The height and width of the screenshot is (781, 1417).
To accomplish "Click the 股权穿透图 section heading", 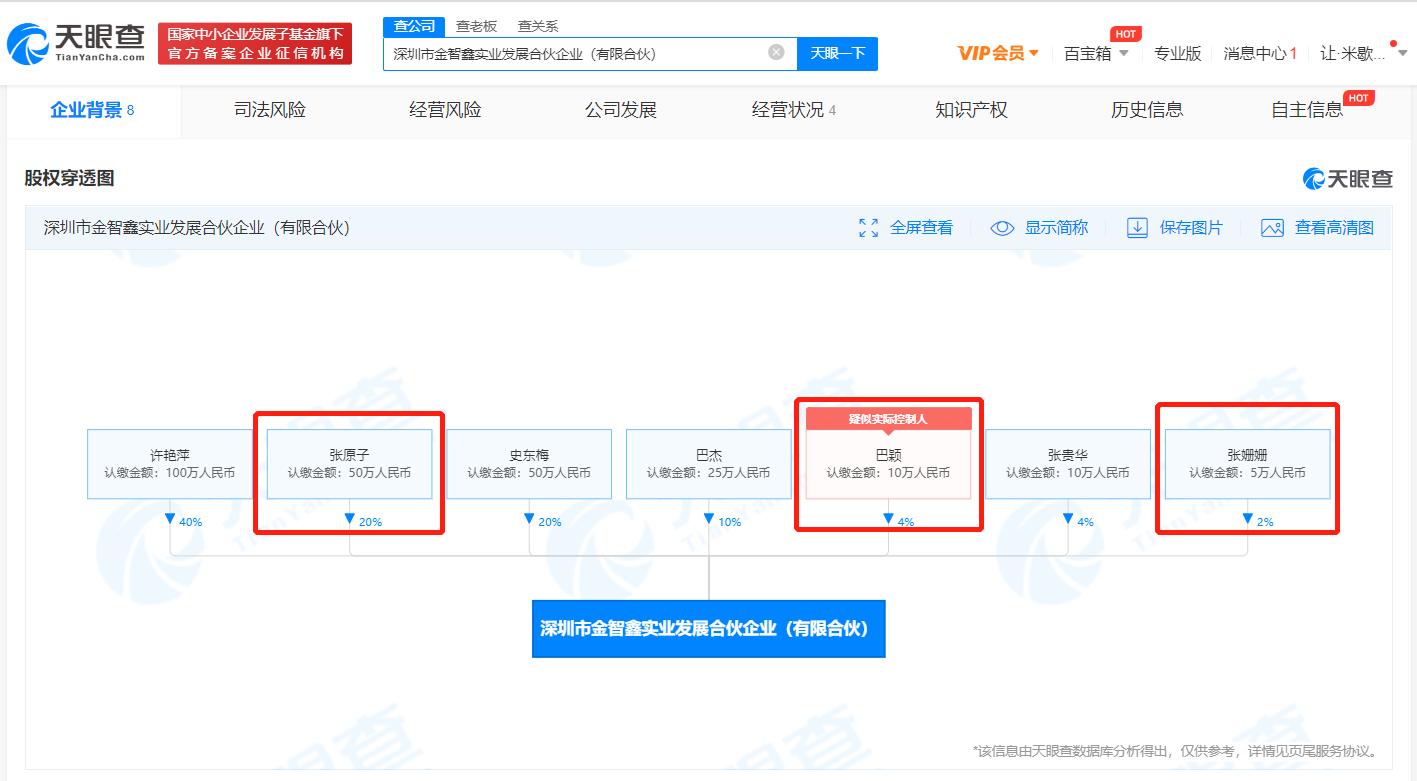I will (x=70, y=178).
